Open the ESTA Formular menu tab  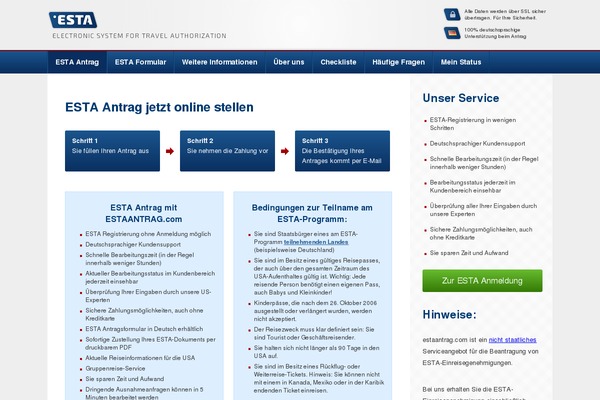pos(140,62)
